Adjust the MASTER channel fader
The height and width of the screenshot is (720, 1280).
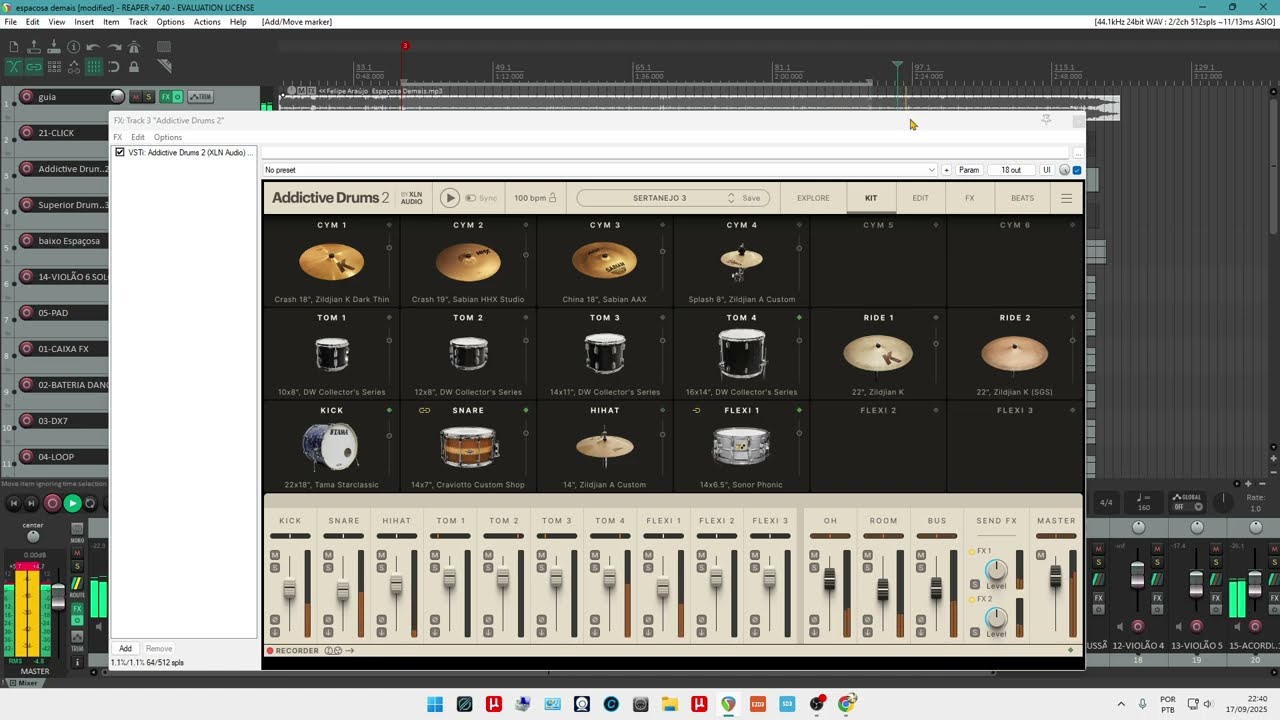tap(1055, 577)
